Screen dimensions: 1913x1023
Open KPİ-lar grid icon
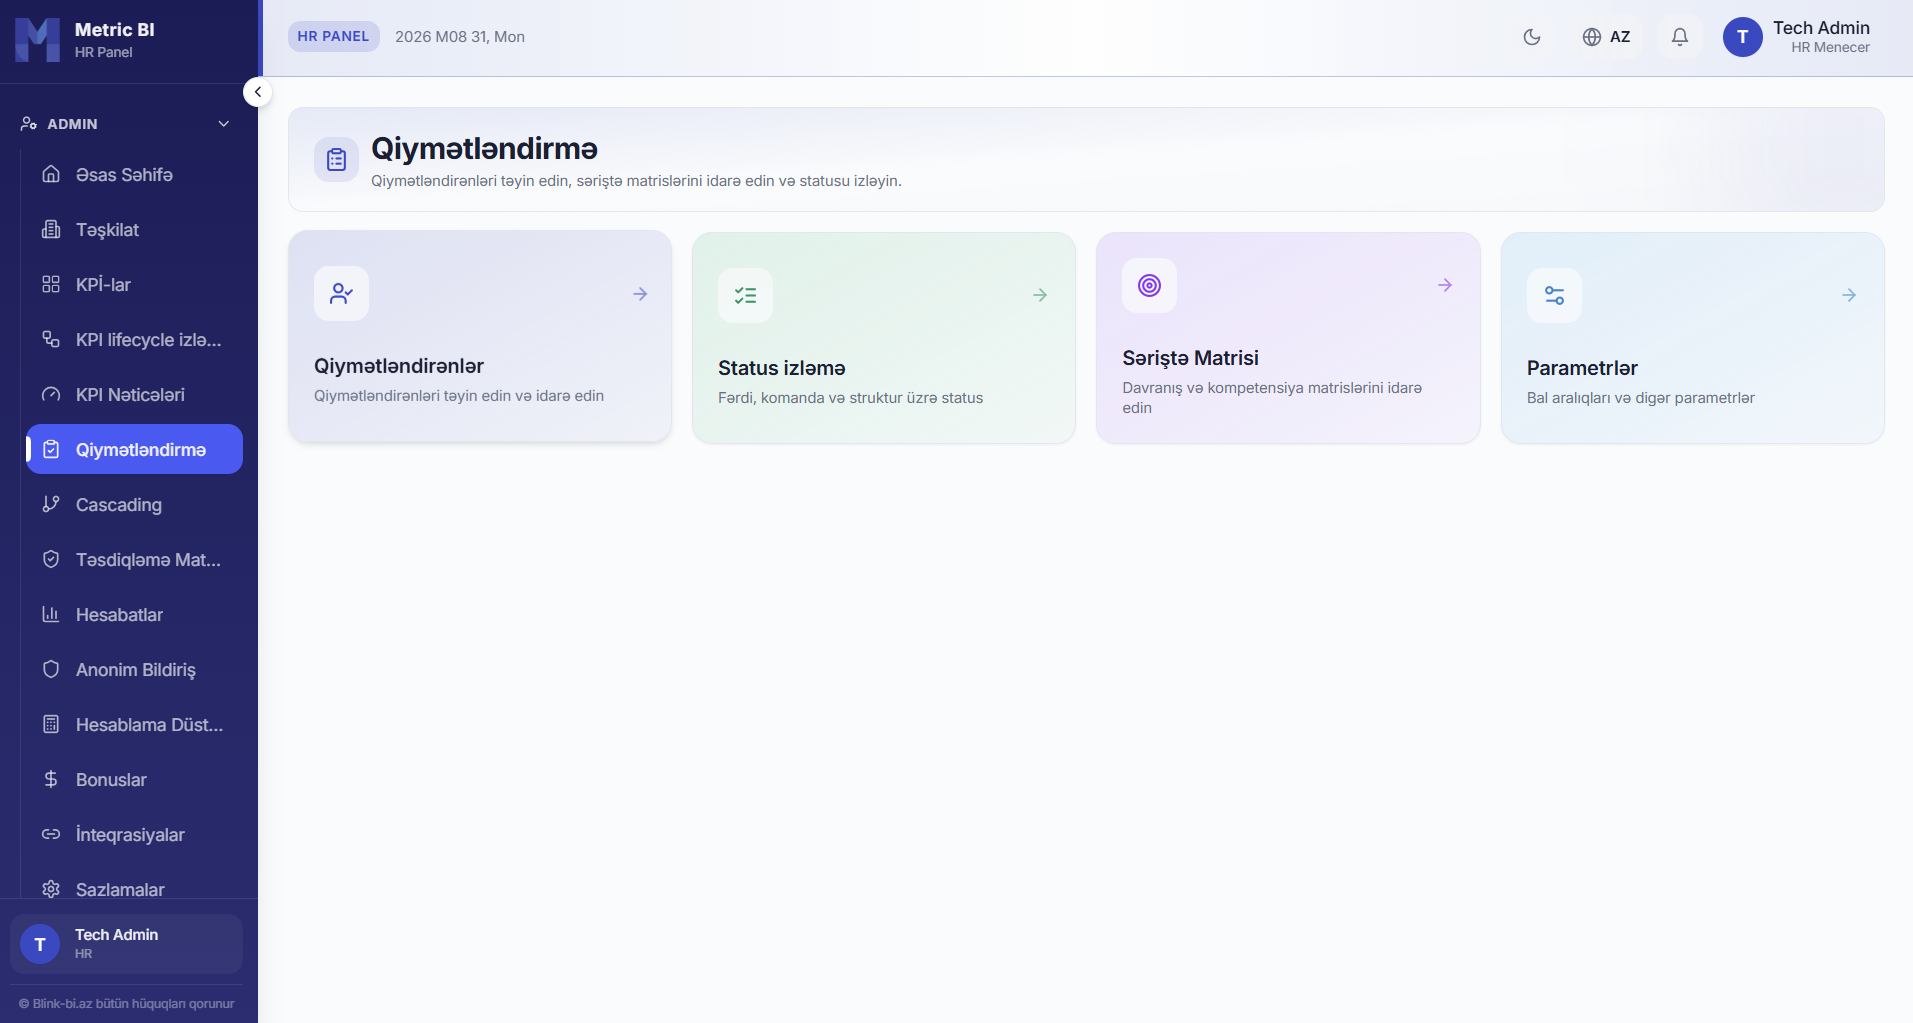pos(51,284)
